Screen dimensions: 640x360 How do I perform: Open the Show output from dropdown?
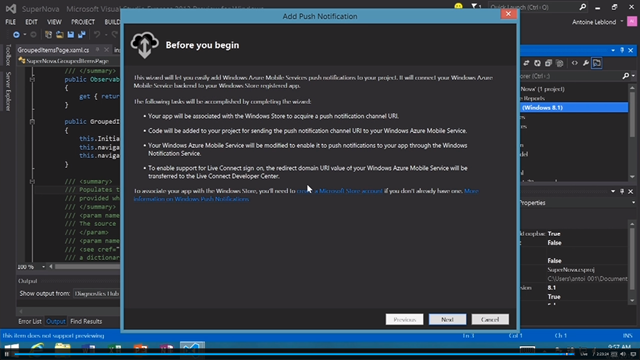coord(97,293)
